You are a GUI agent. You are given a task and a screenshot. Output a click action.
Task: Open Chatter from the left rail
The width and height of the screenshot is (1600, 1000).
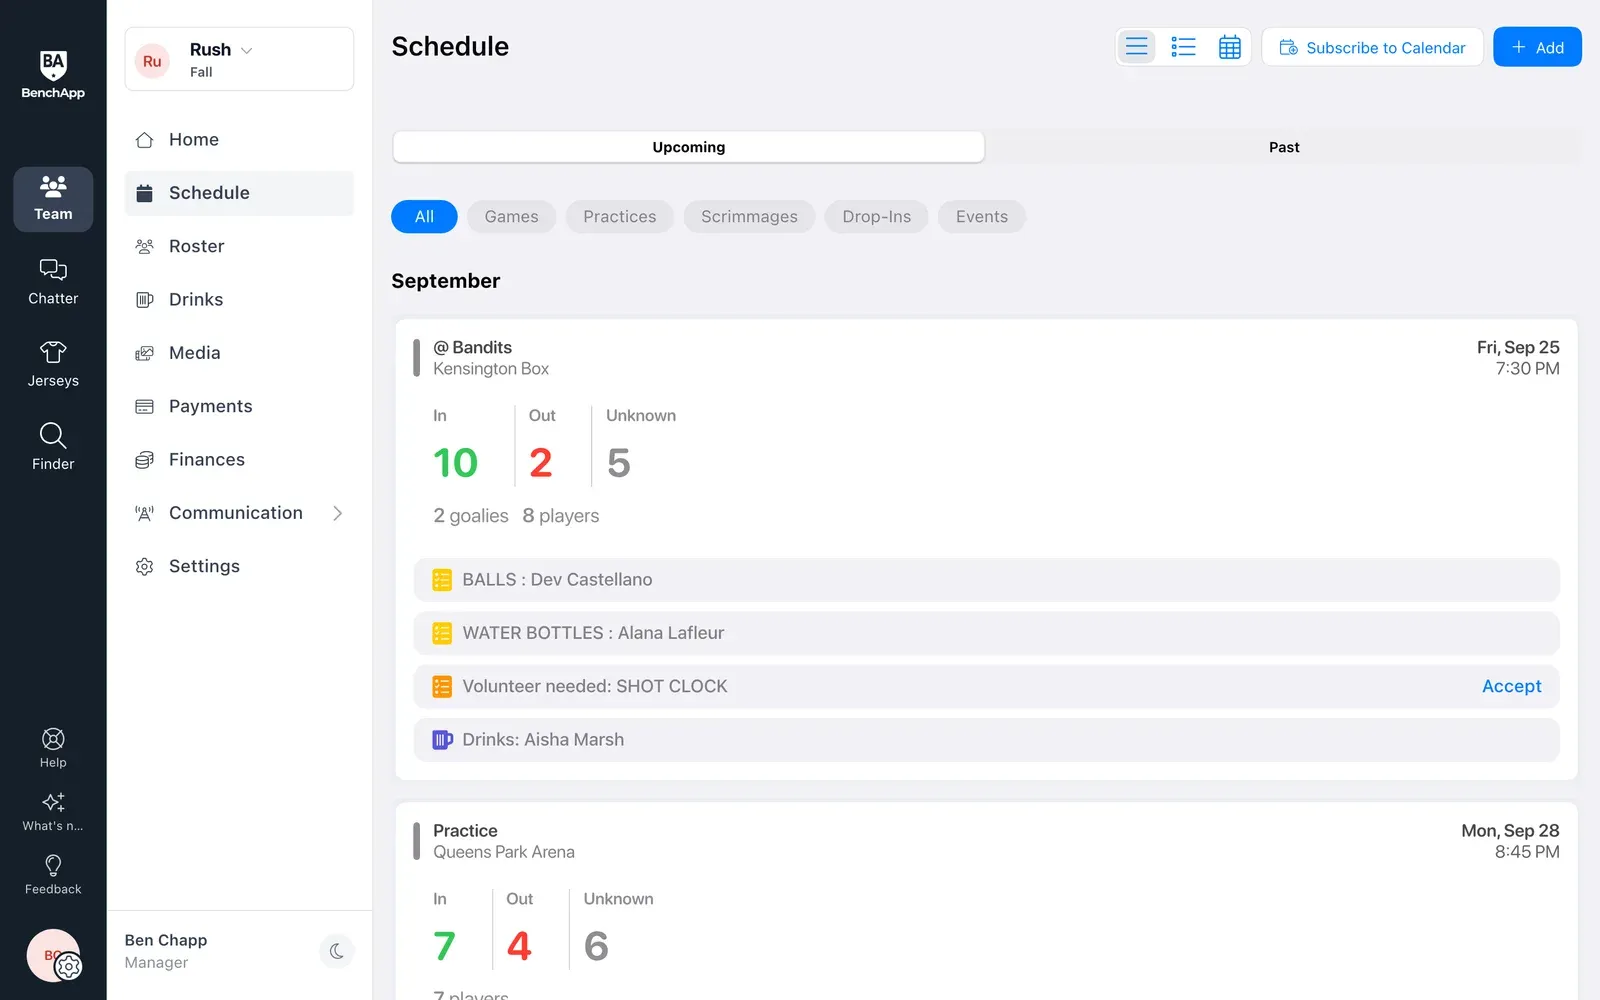53,282
